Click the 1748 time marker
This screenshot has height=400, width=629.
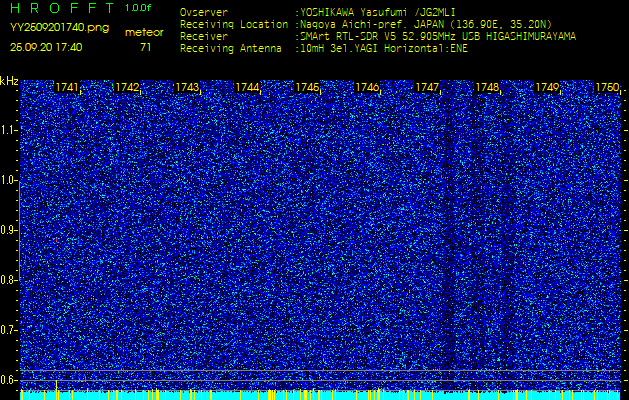click(487, 87)
